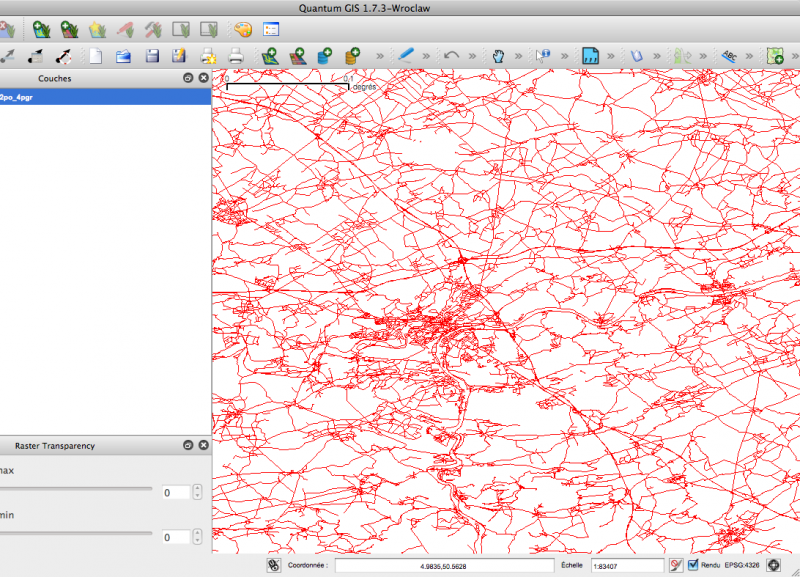Click the Undo arrow icon

click(x=451, y=56)
